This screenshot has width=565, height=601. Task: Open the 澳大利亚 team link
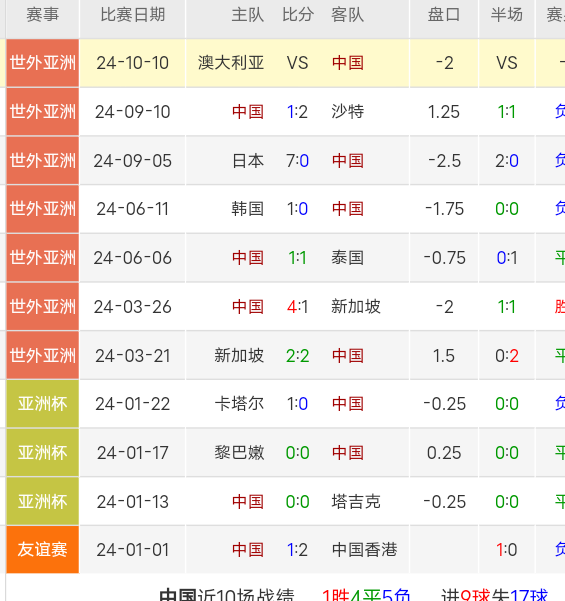tap(231, 63)
